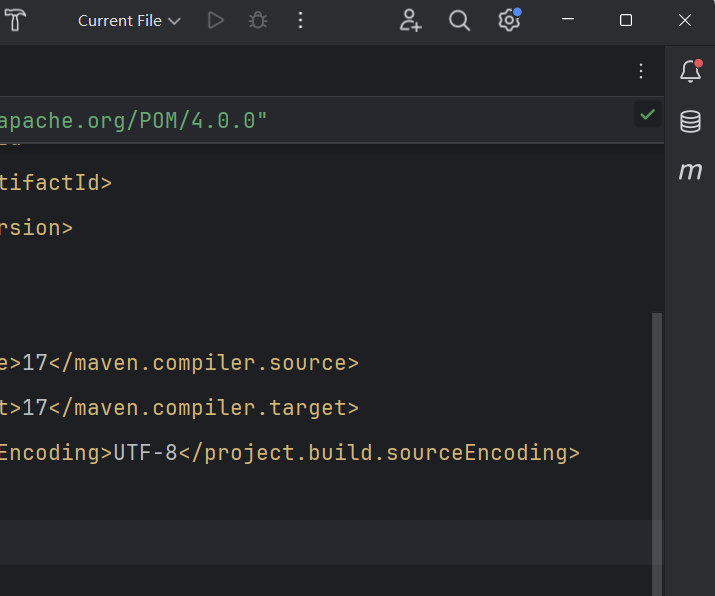Click the project.build.sourceEncoding closing tag
The image size is (715, 596).
tap(380, 453)
